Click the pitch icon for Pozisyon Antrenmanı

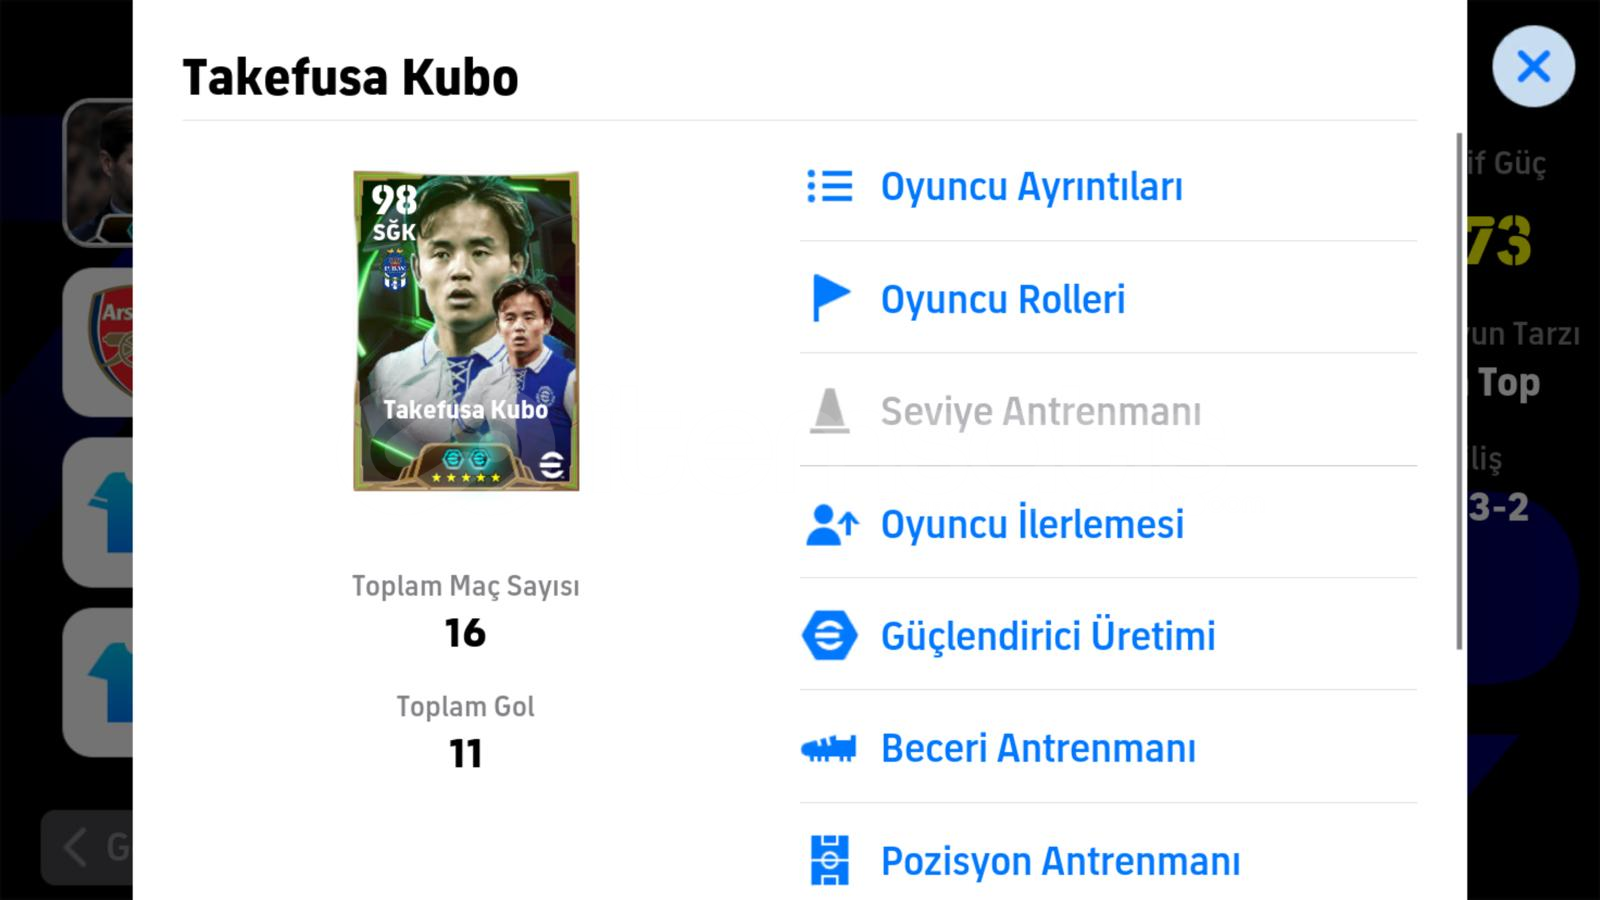click(829, 860)
